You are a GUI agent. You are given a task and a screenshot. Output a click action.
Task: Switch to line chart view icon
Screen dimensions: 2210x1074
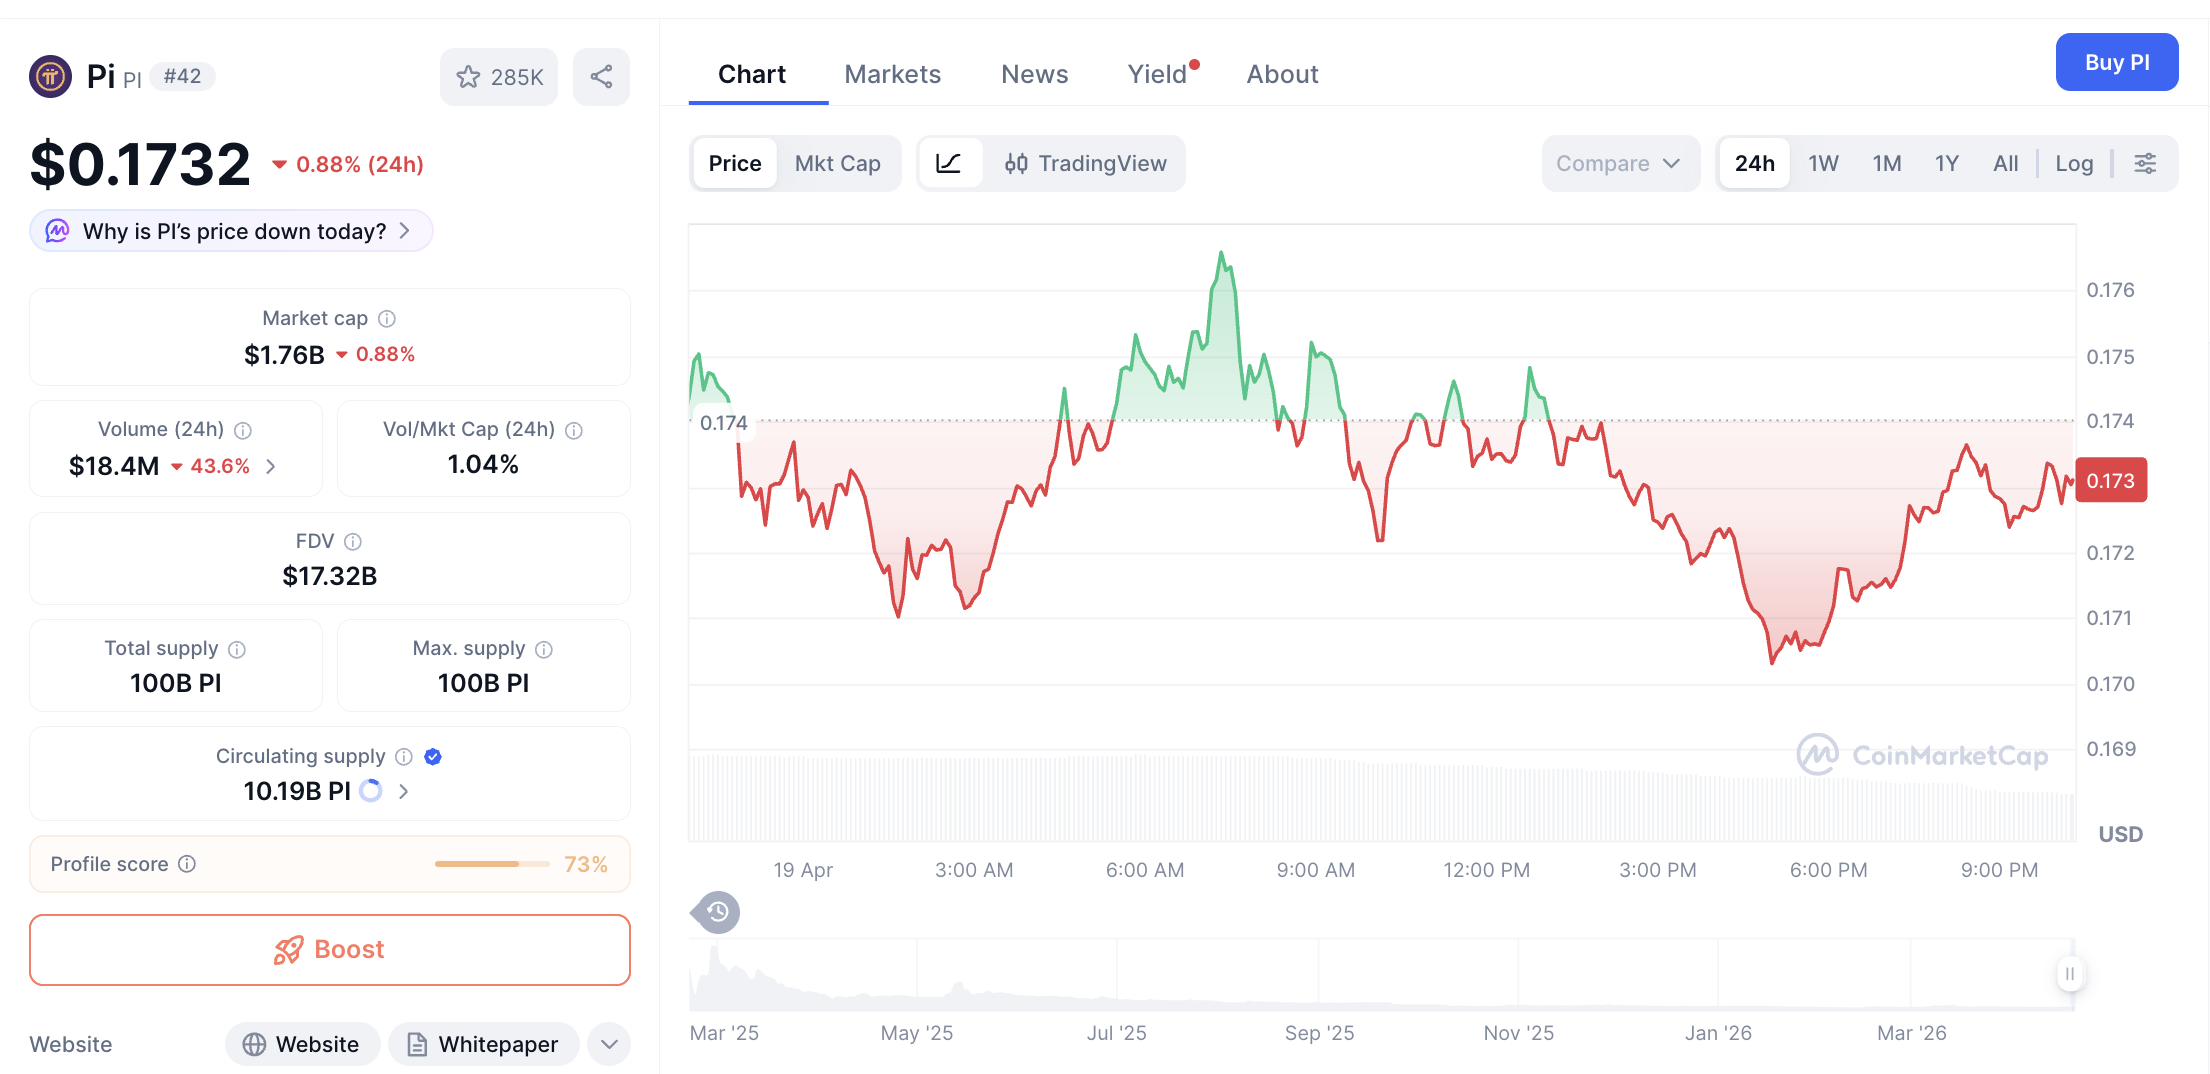(x=949, y=163)
